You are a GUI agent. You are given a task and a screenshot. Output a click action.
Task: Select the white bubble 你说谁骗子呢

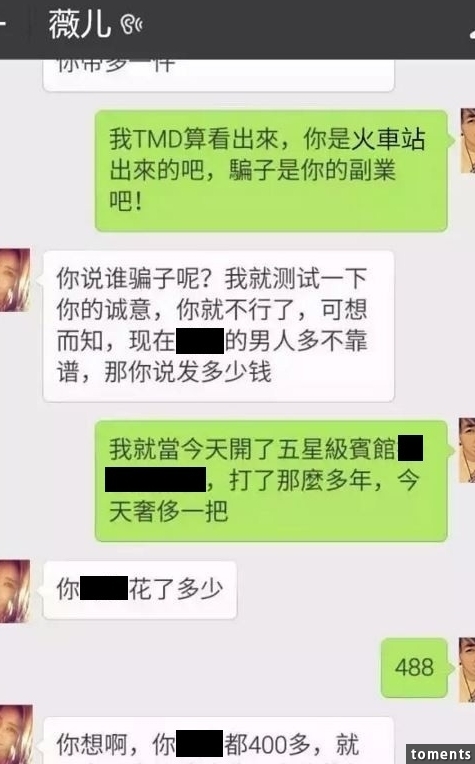[x=219, y=326]
